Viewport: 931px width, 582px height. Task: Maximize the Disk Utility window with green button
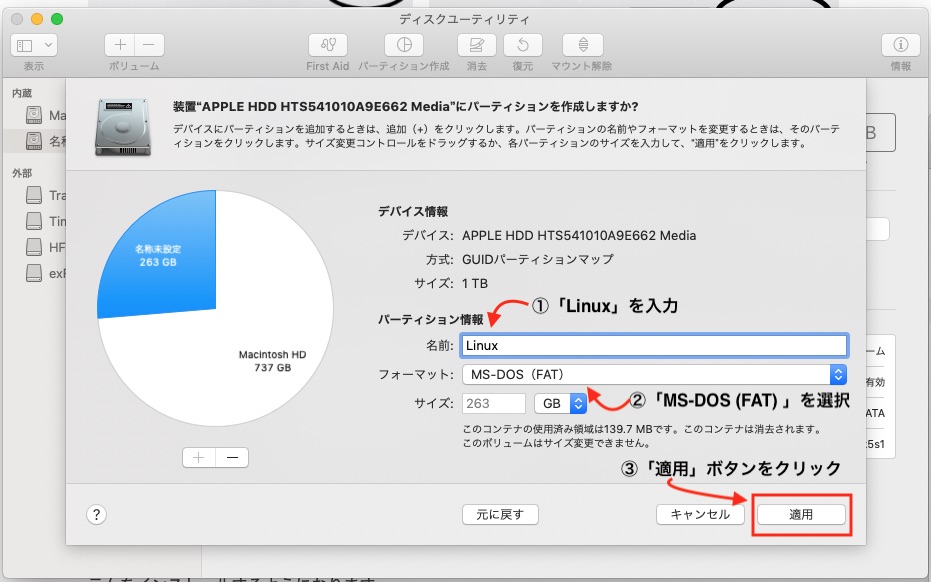57,19
